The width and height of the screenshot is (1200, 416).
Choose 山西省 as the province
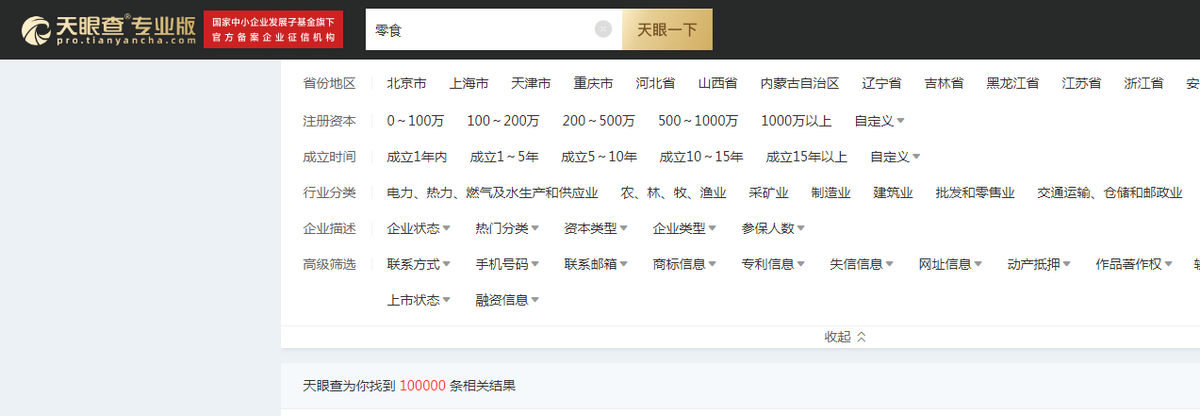click(718, 84)
